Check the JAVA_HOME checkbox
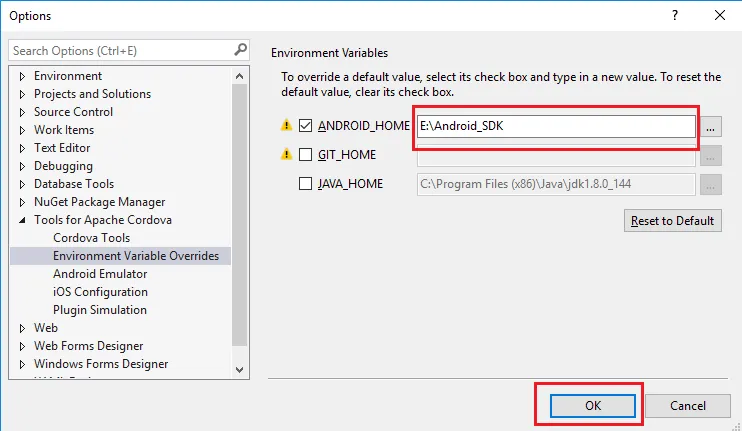 click(x=306, y=184)
